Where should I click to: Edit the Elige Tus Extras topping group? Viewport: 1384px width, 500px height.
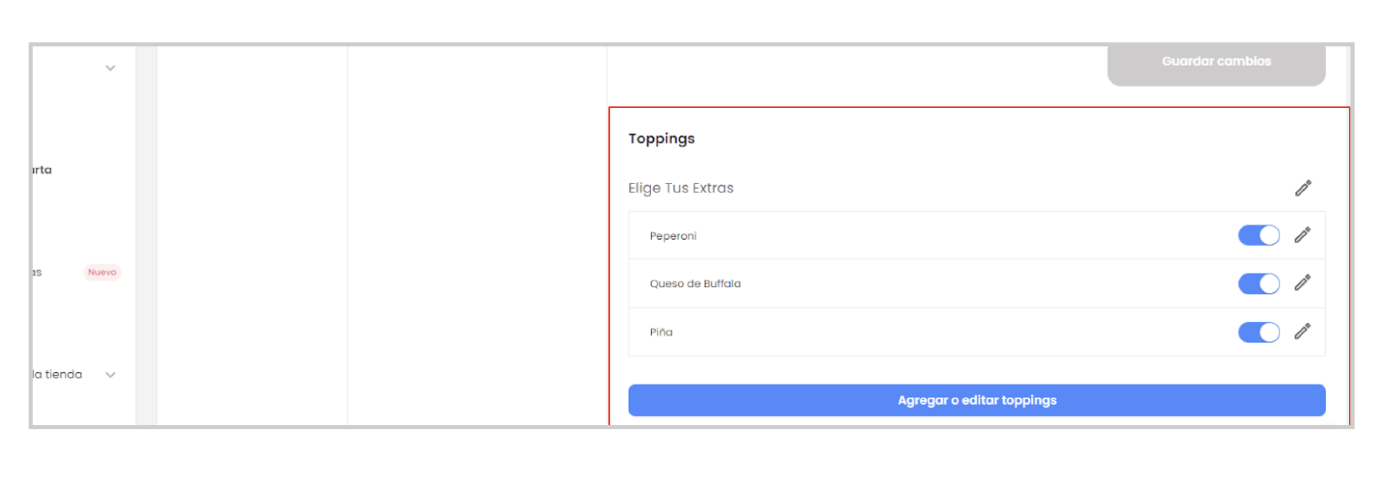pyautogui.click(x=1303, y=188)
